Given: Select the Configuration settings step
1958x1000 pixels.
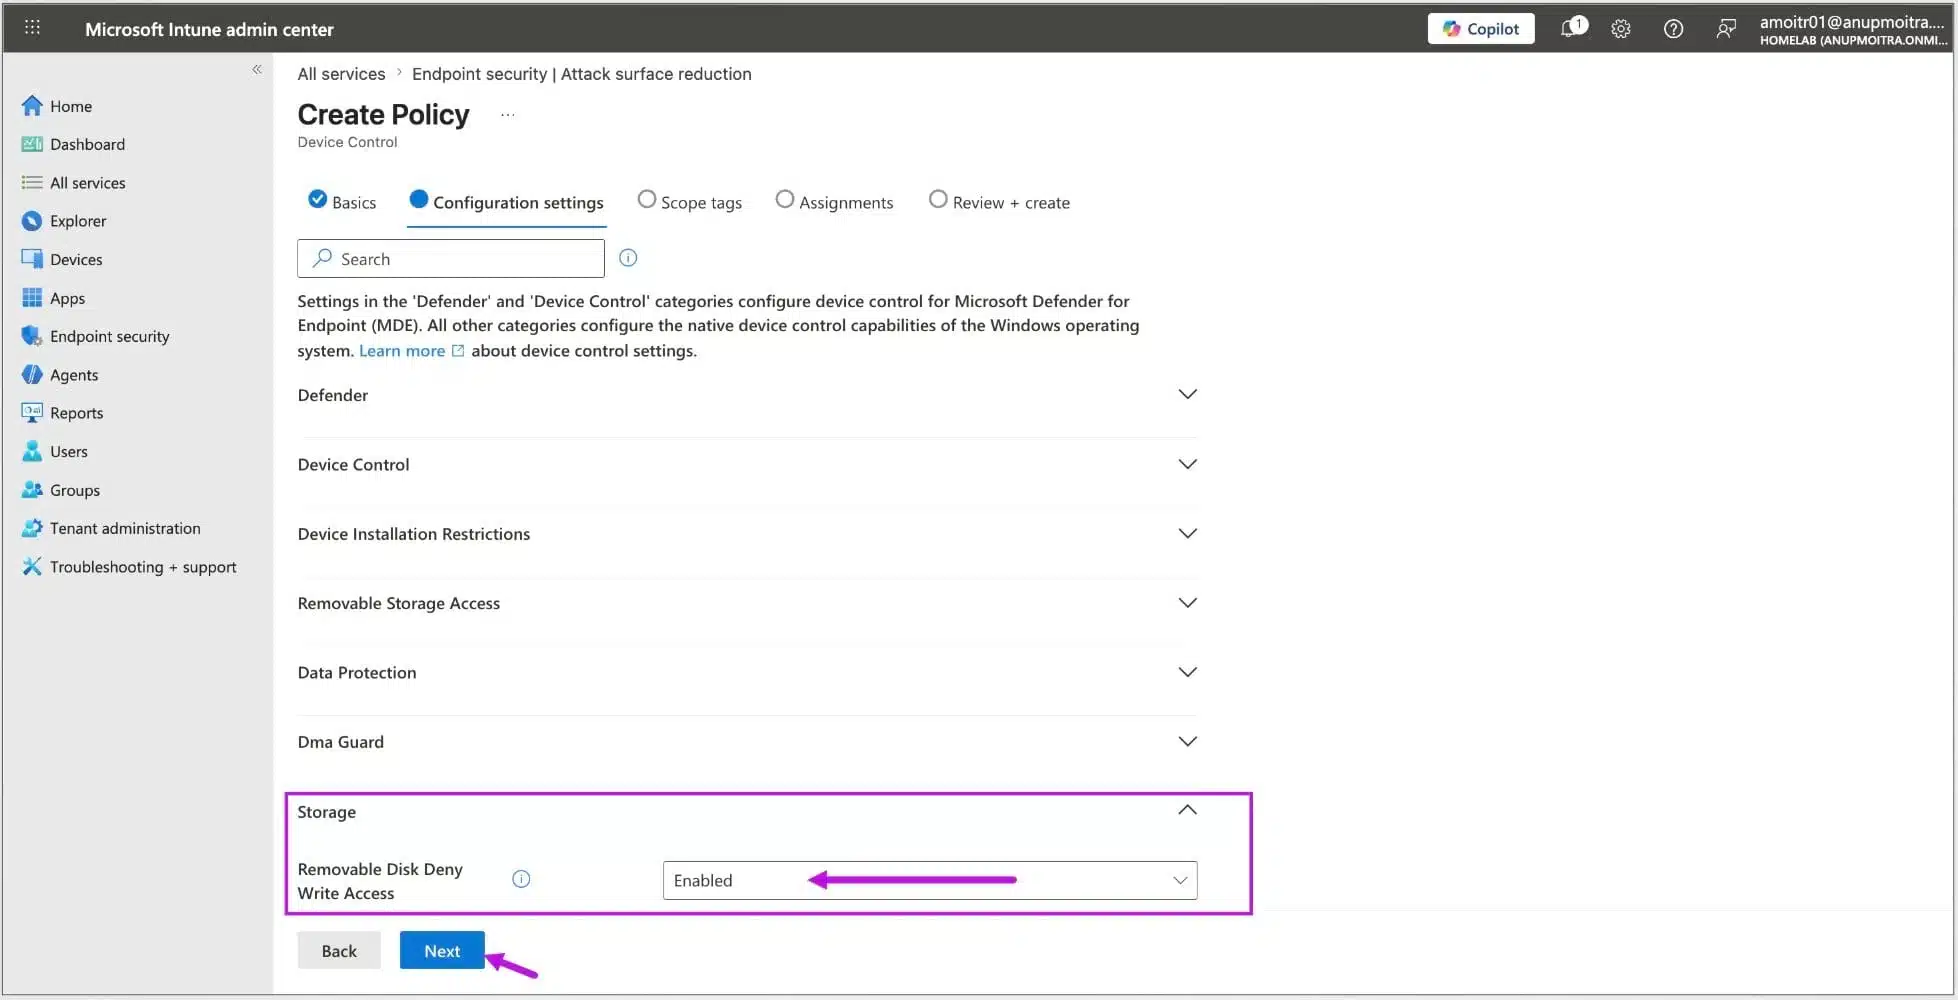Looking at the screenshot, I should coord(507,202).
